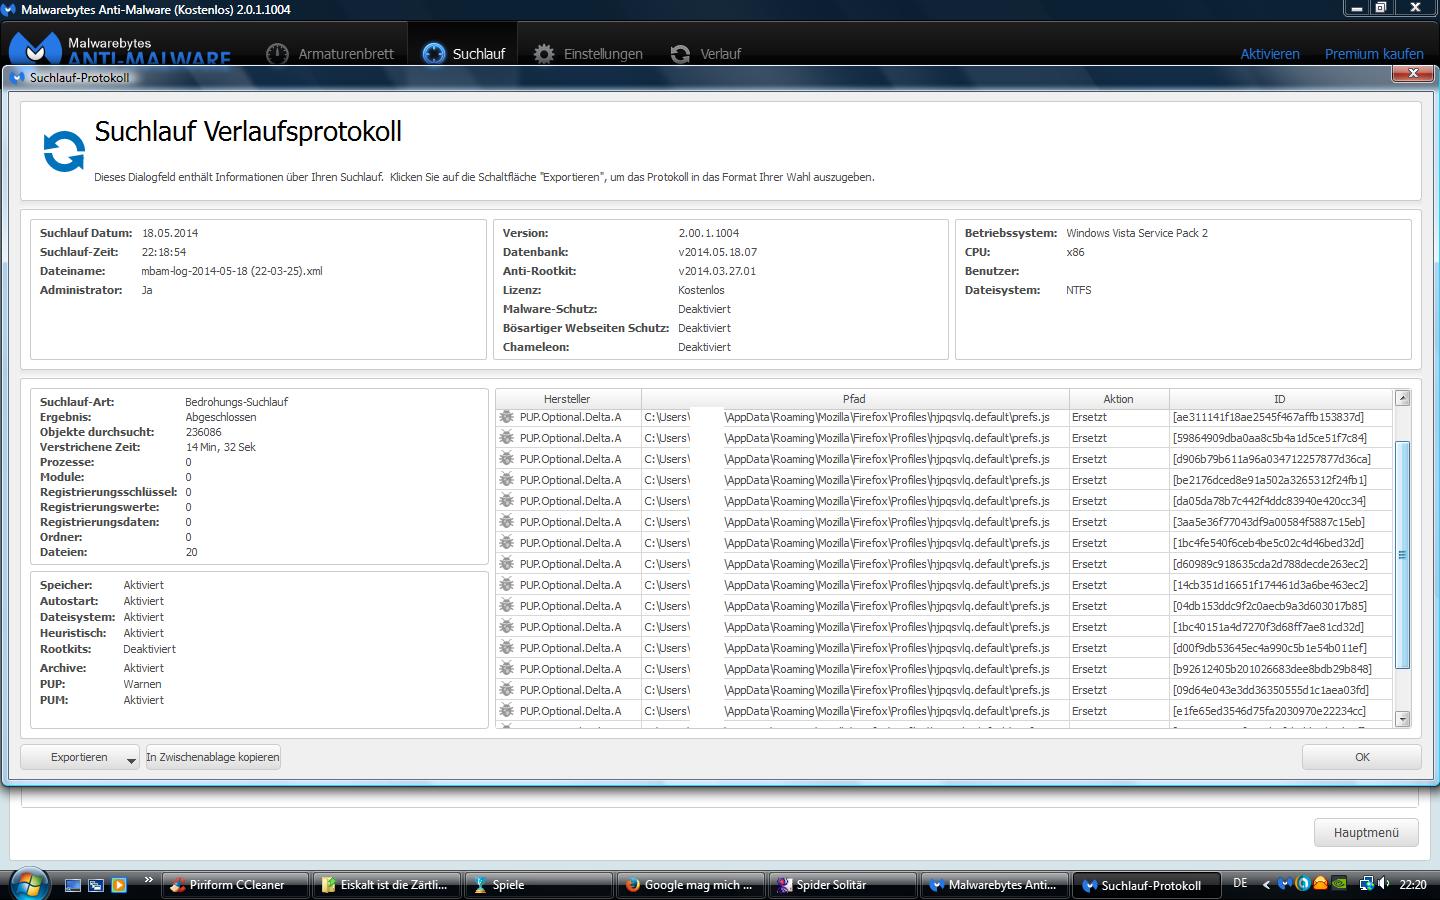The height and width of the screenshot is (900, 1440).
Task: Confirm the dialog with OK
Action: pos(1361,757)
